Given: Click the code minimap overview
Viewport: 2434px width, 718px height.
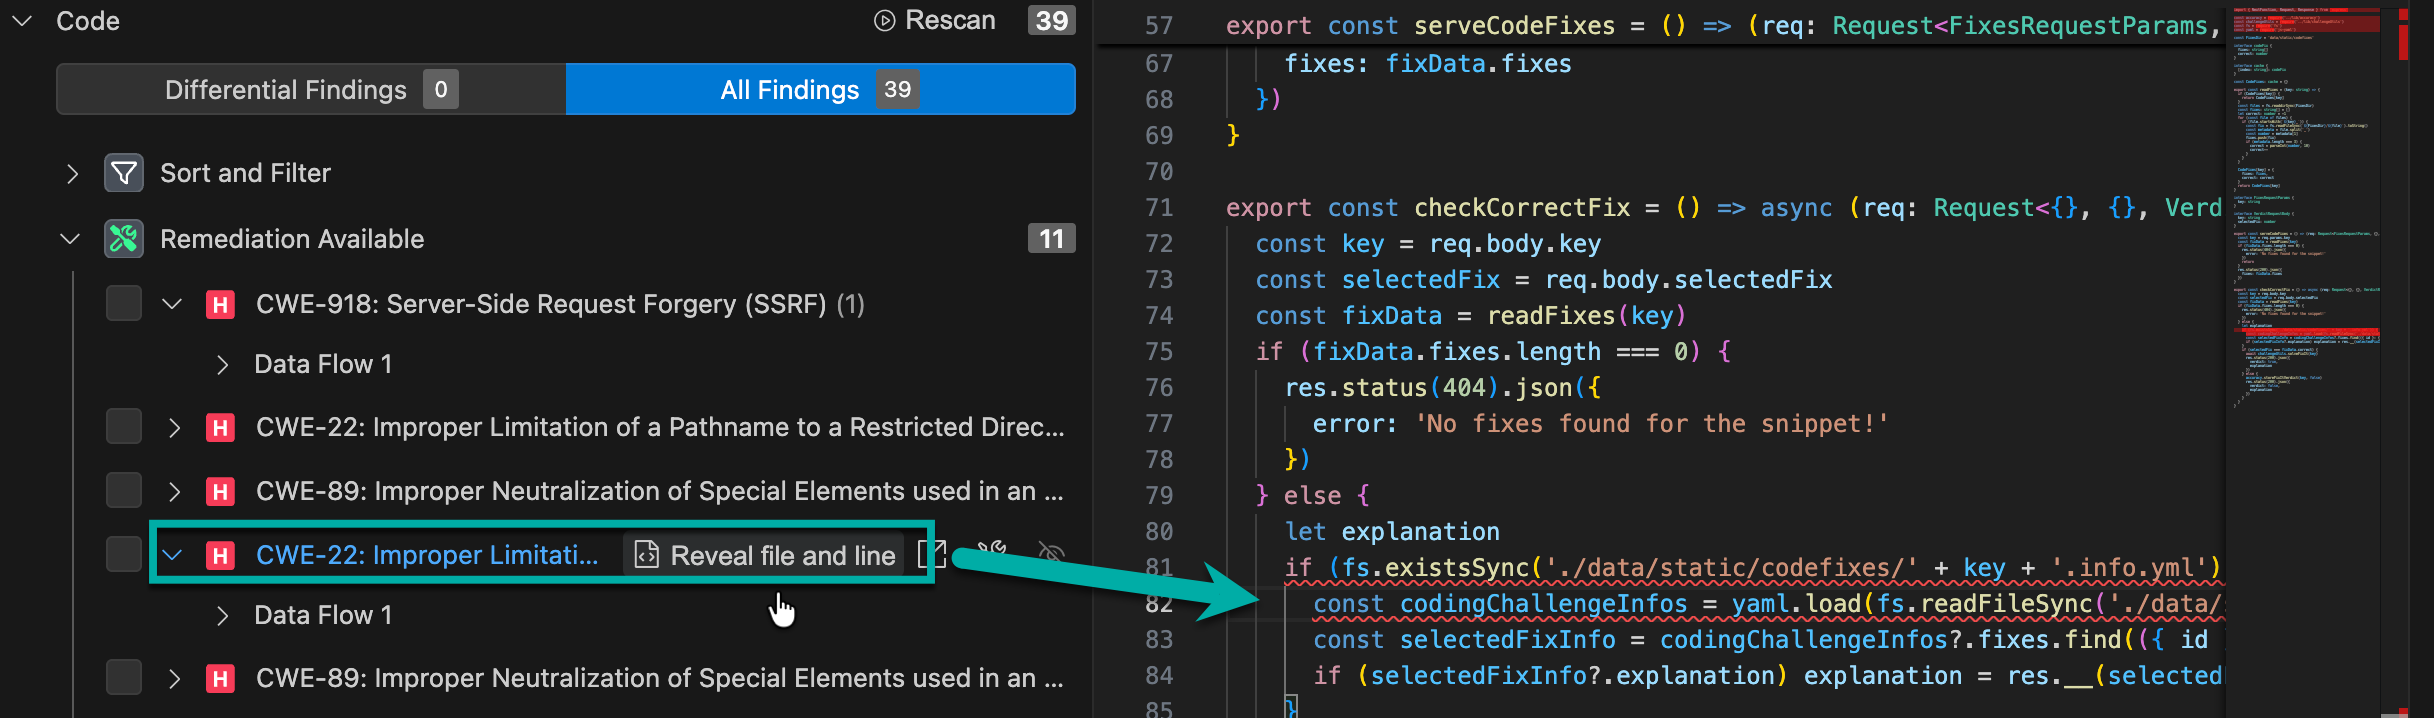Looking at the screenshot, I should 2306,200.
